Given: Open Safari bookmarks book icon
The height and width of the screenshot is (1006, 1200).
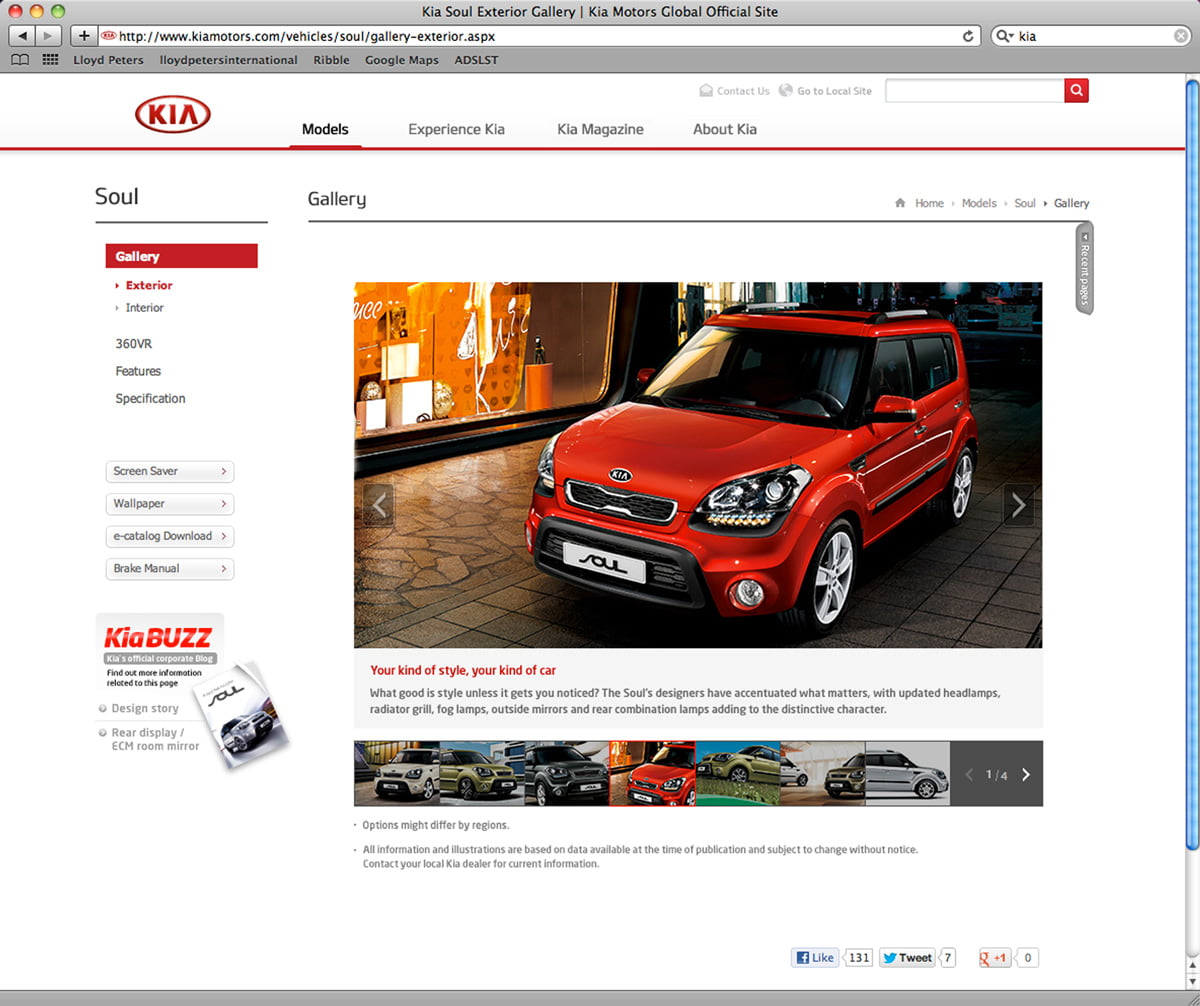Looking at the screenshot, I should [x=20, y=60].
